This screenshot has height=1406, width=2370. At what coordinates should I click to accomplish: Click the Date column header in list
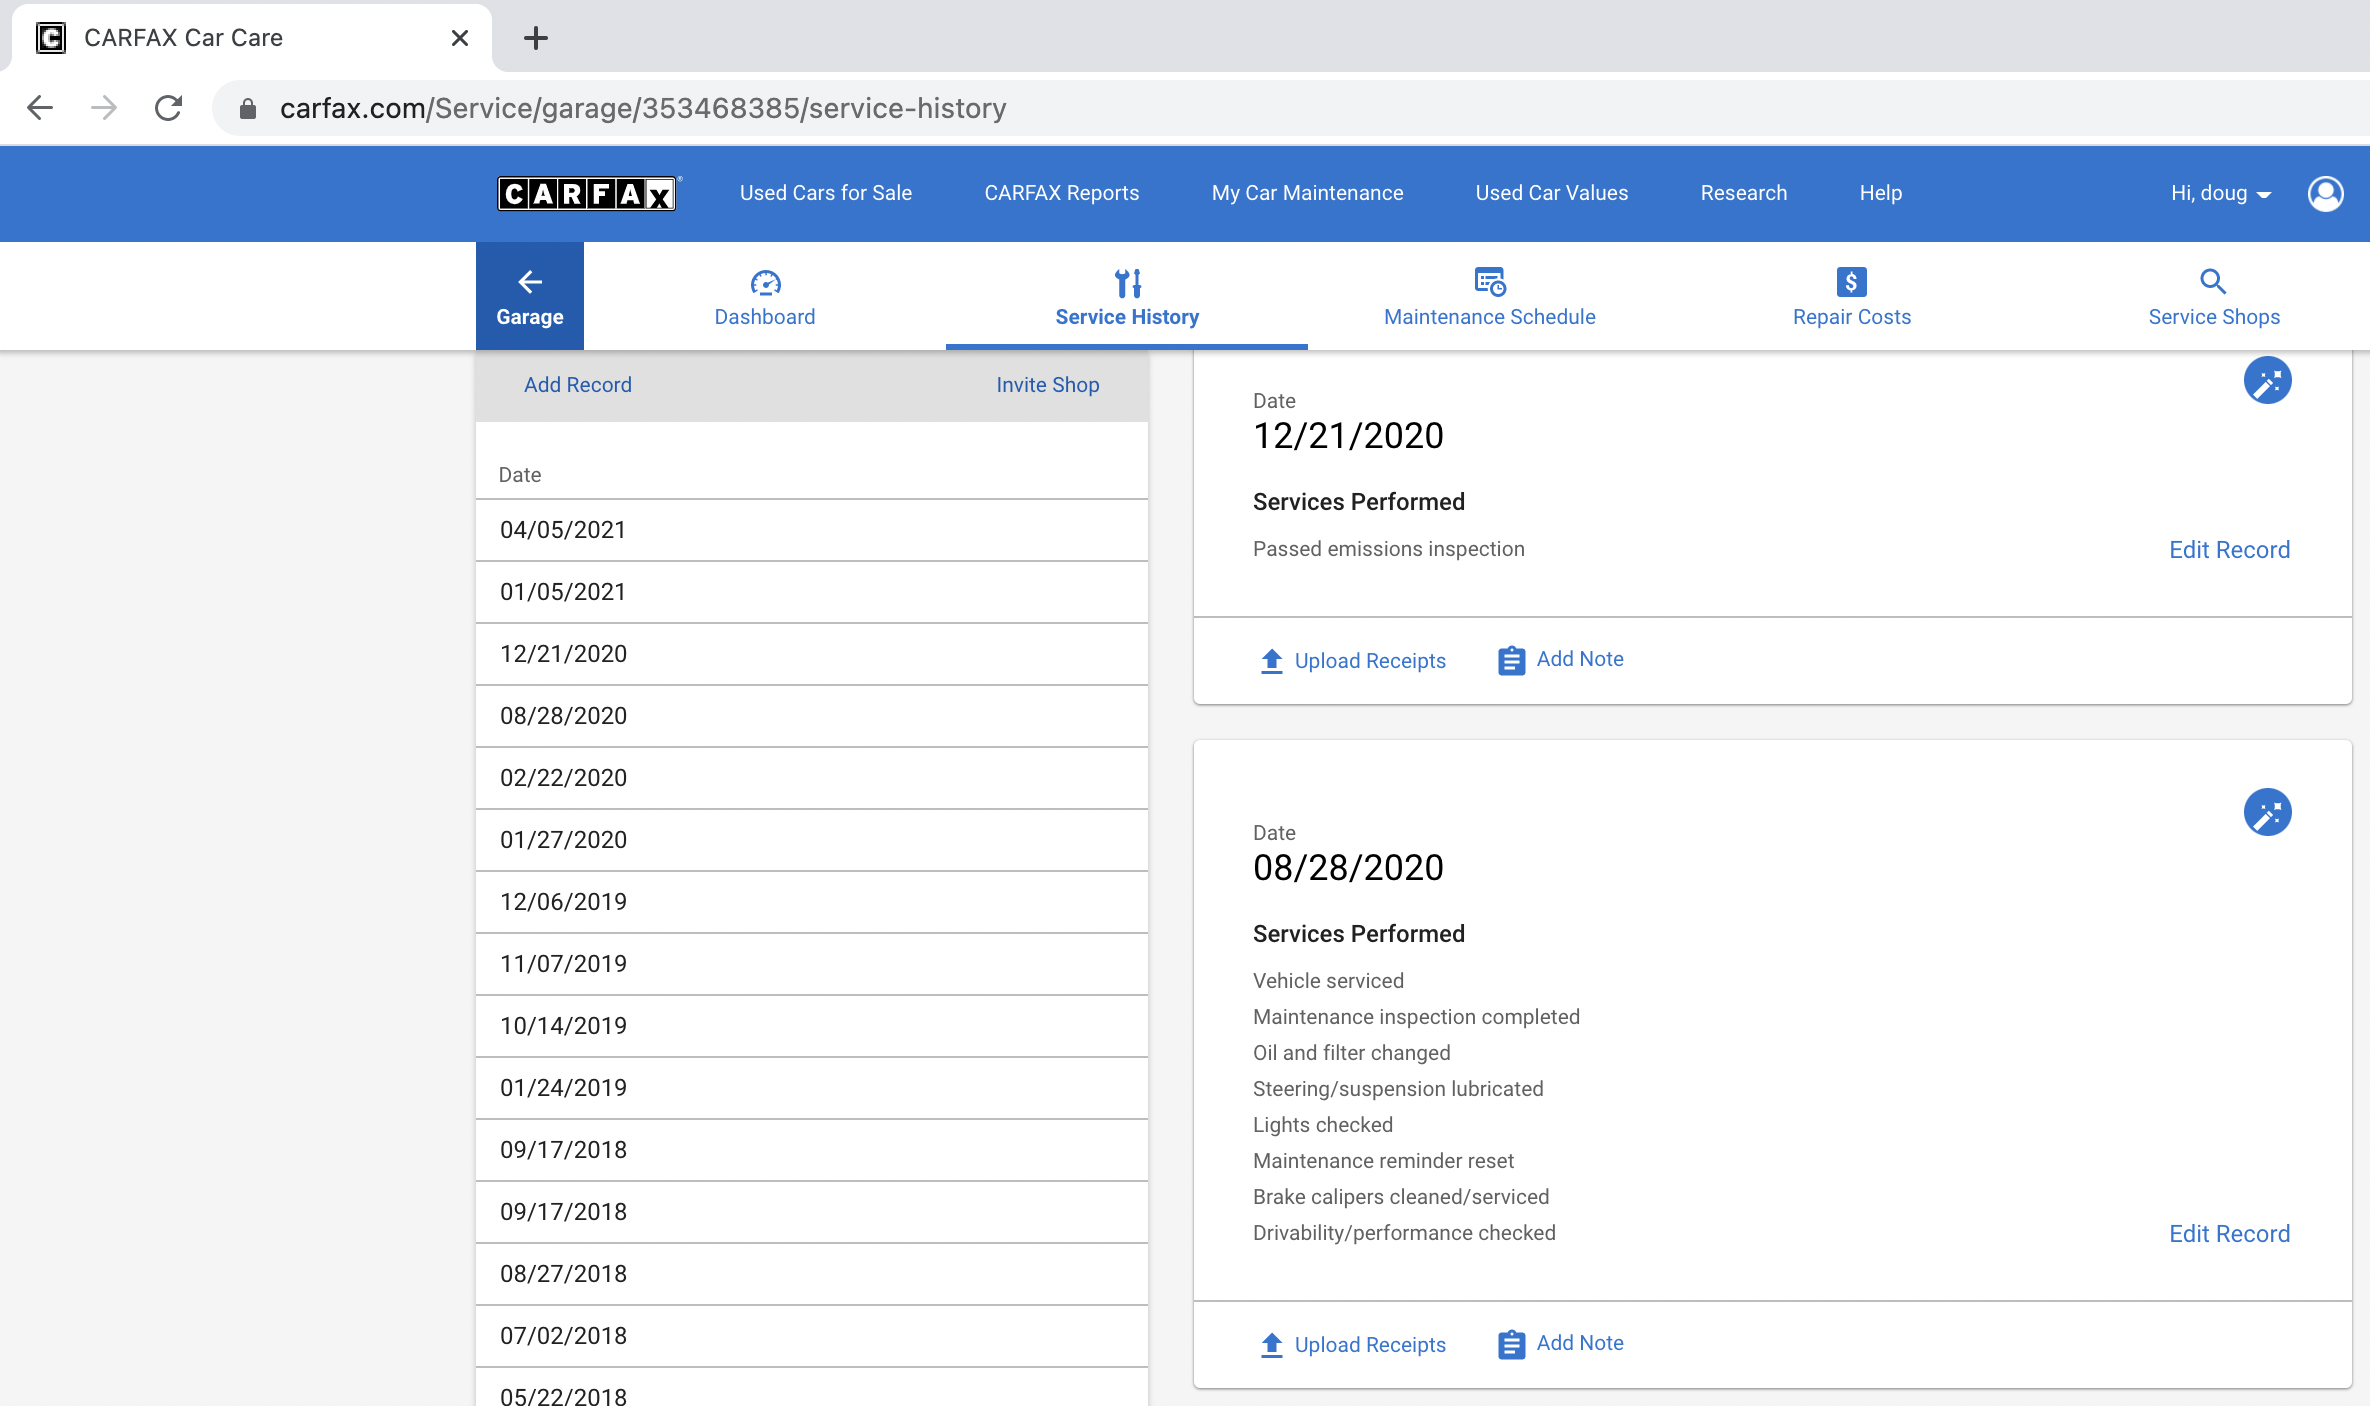pos(520,475)
